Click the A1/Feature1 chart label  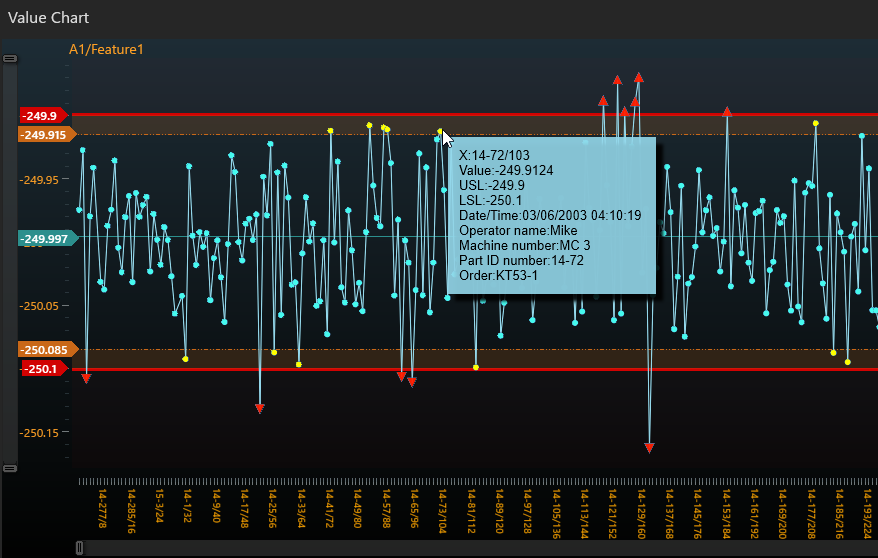(106, 49)
